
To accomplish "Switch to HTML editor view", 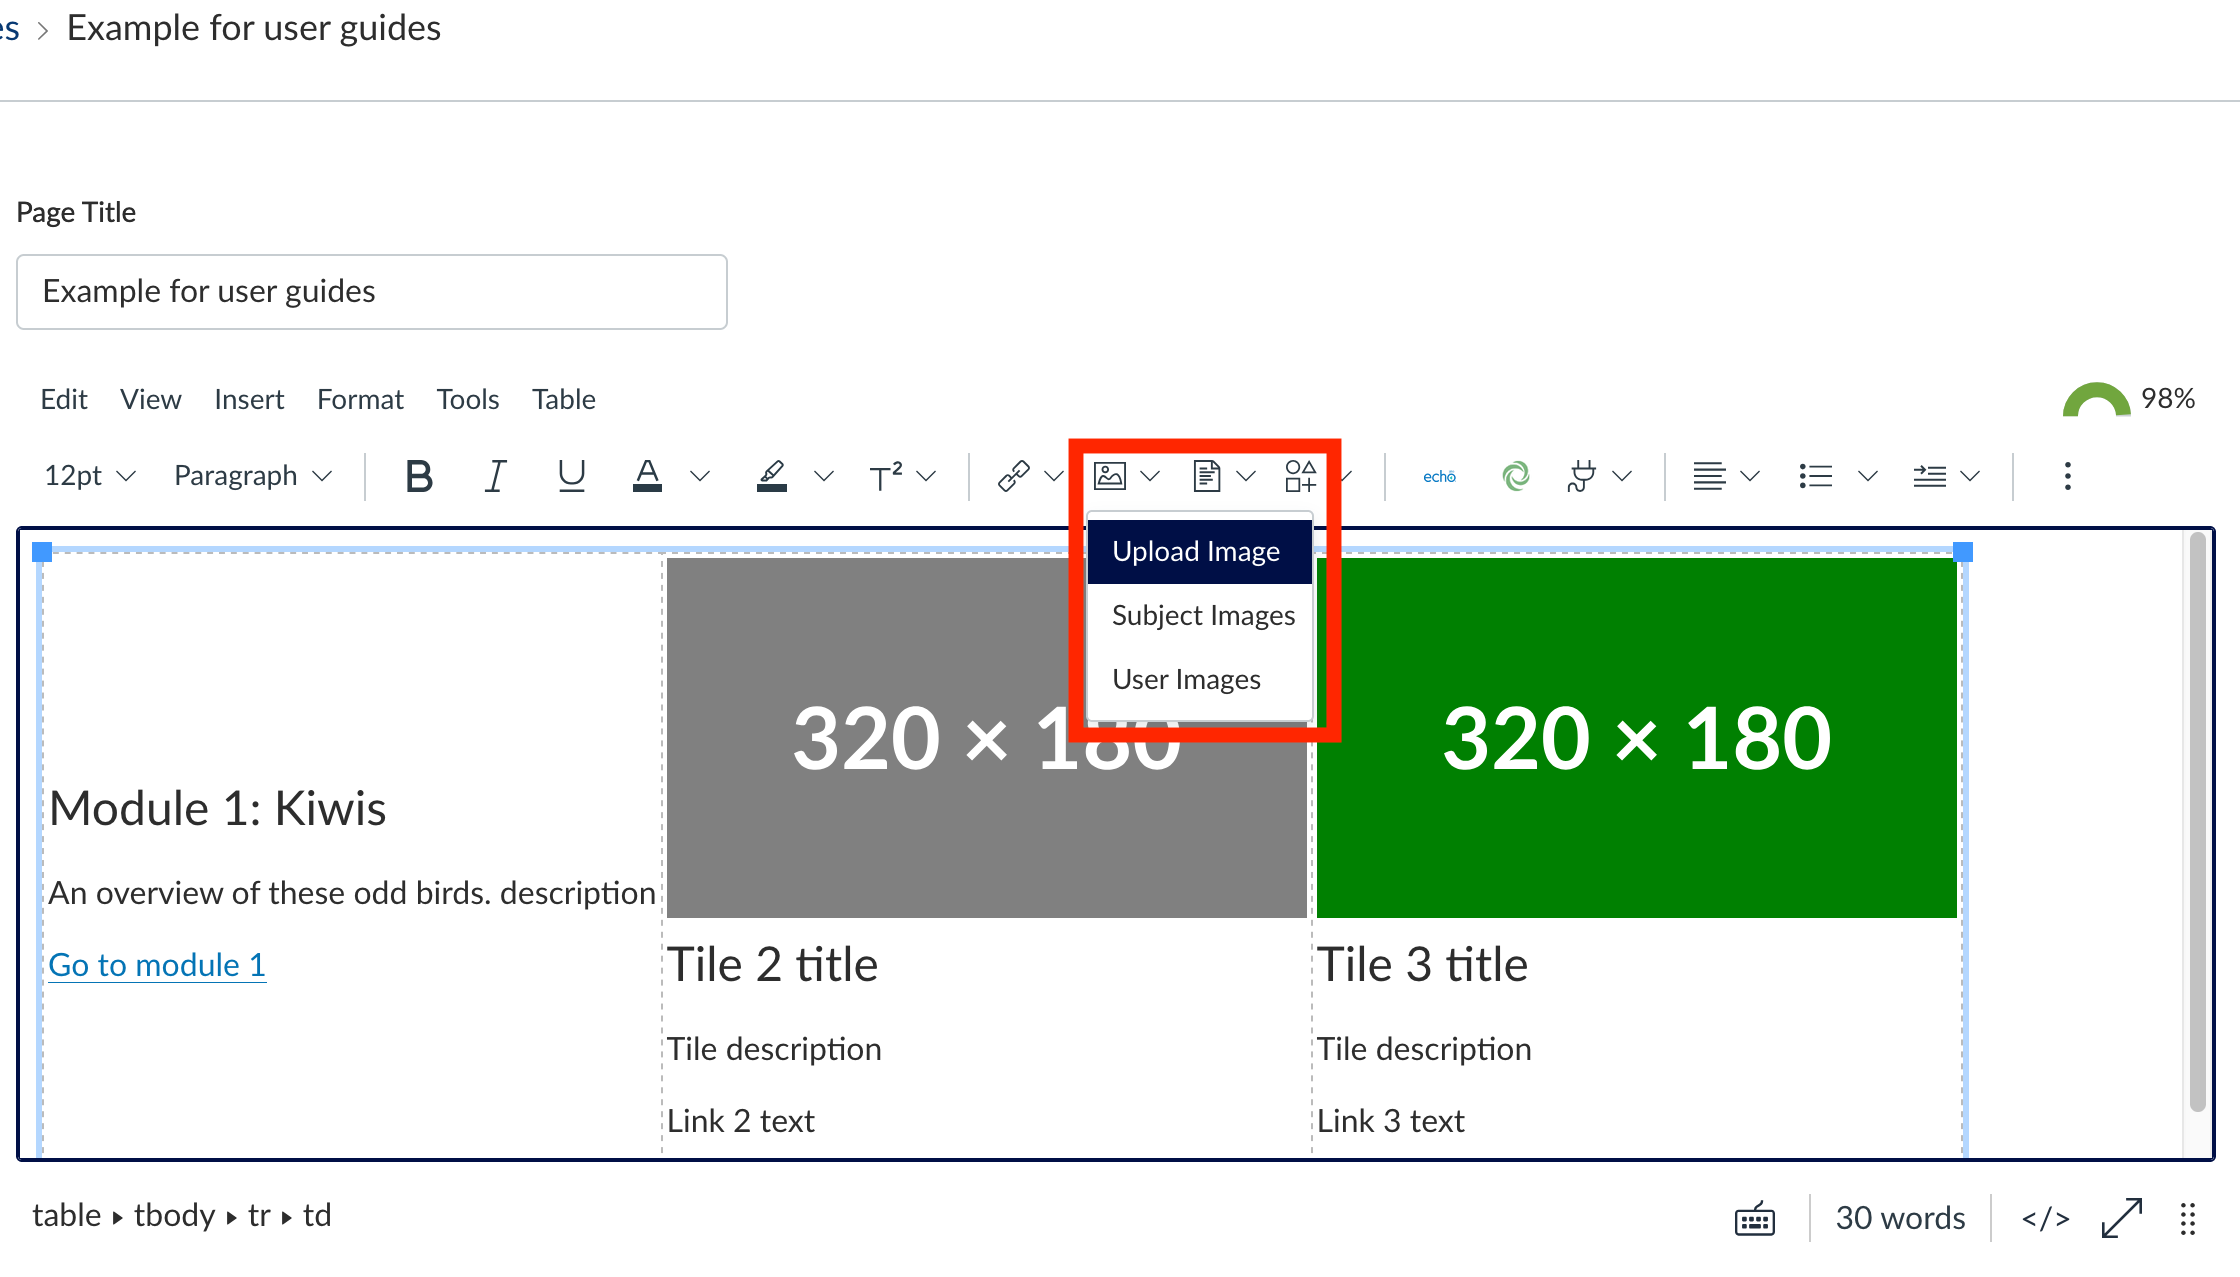I will coord(2045,1219).
